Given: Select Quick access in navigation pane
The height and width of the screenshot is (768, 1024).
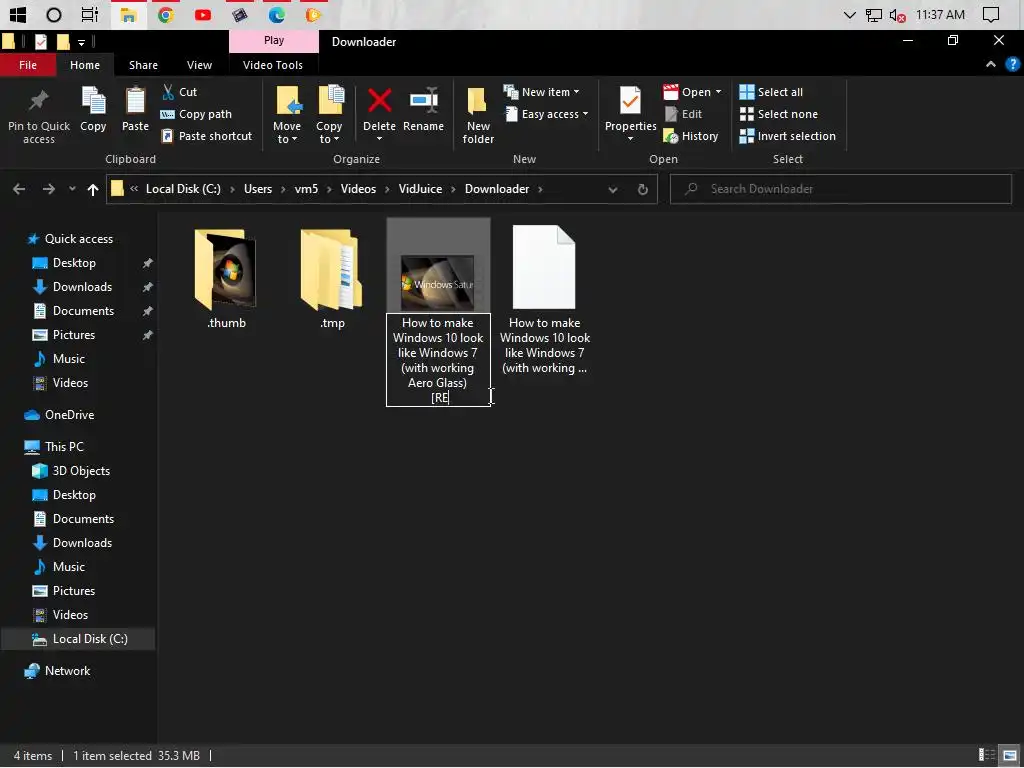Looking at the screenshot, I should pos(78,239).
